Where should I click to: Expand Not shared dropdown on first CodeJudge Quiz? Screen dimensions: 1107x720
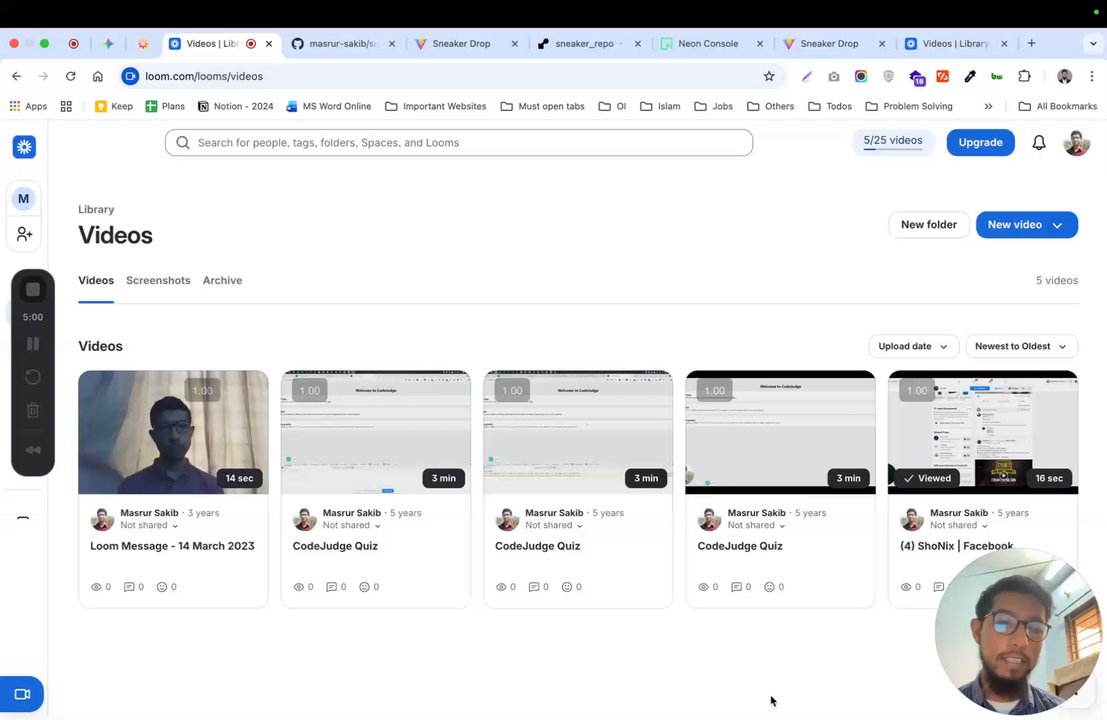[x=352, y=525]
